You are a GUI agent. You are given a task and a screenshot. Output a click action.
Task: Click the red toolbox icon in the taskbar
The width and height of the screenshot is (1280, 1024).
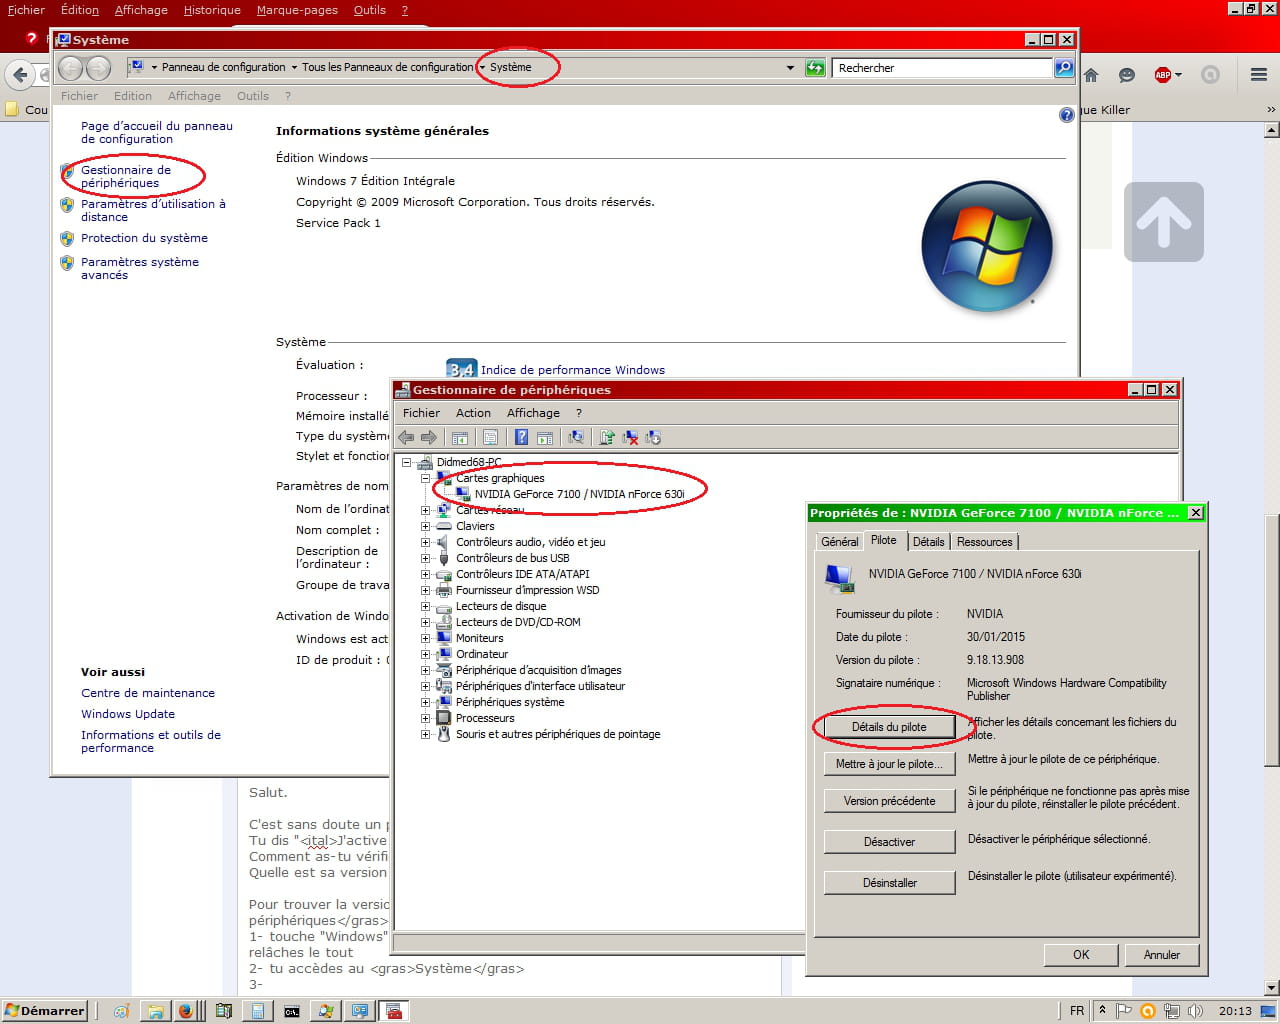coord(394,1011)
